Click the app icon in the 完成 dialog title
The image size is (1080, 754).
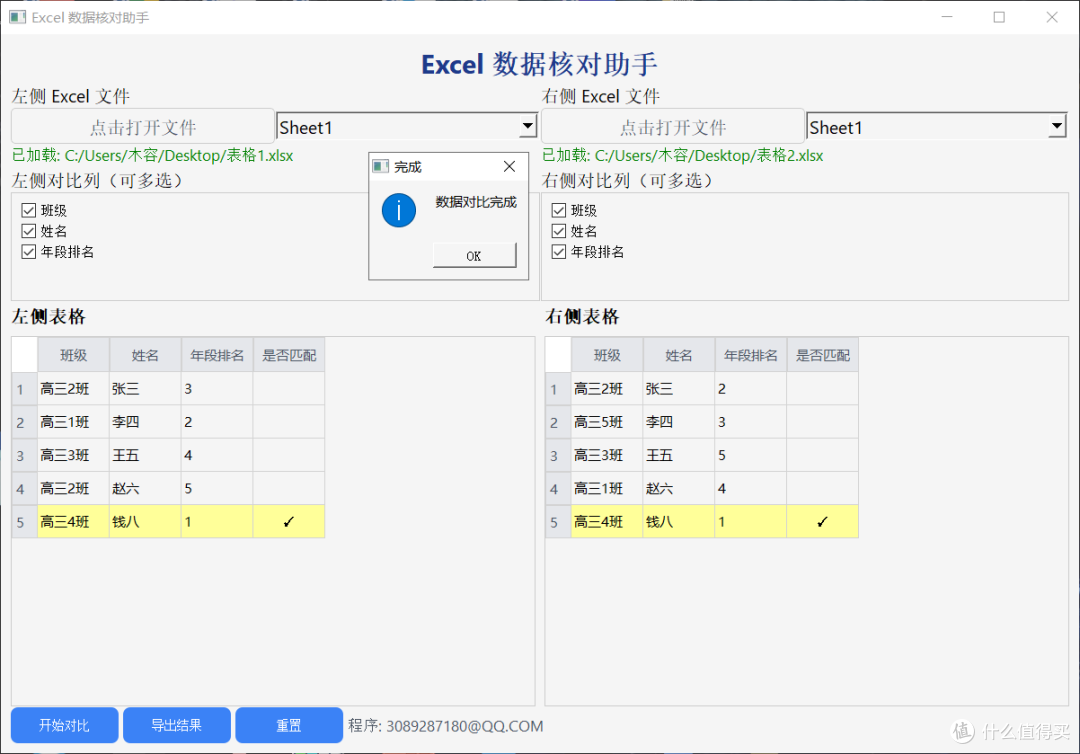pos(380,167)
